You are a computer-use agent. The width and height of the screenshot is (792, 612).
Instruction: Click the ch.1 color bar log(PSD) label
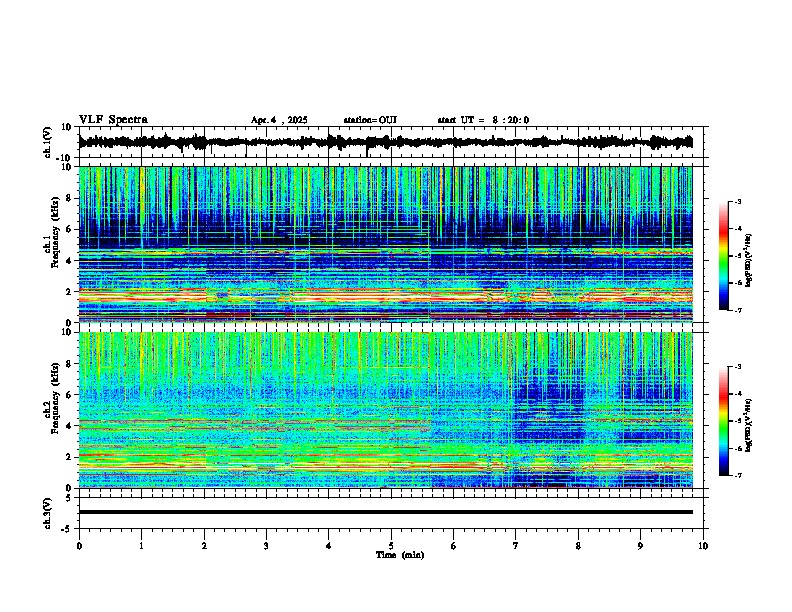749,261
